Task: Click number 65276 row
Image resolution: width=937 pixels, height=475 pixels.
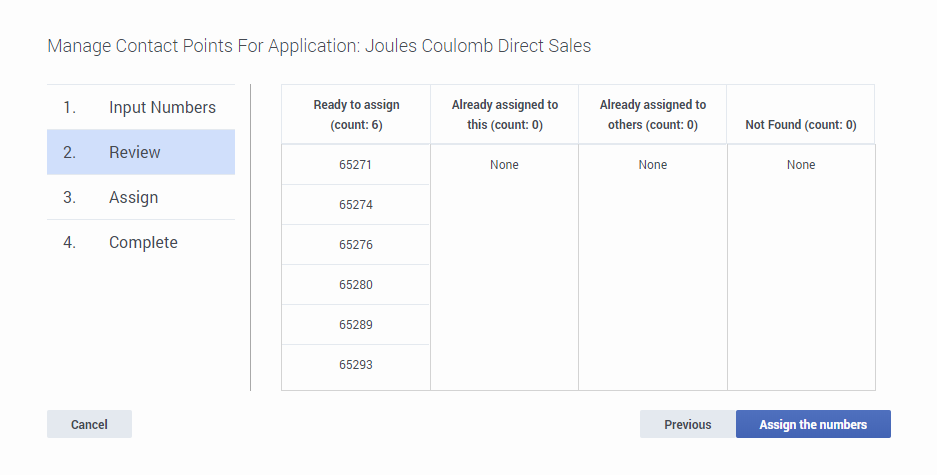Action: (355, 245)
